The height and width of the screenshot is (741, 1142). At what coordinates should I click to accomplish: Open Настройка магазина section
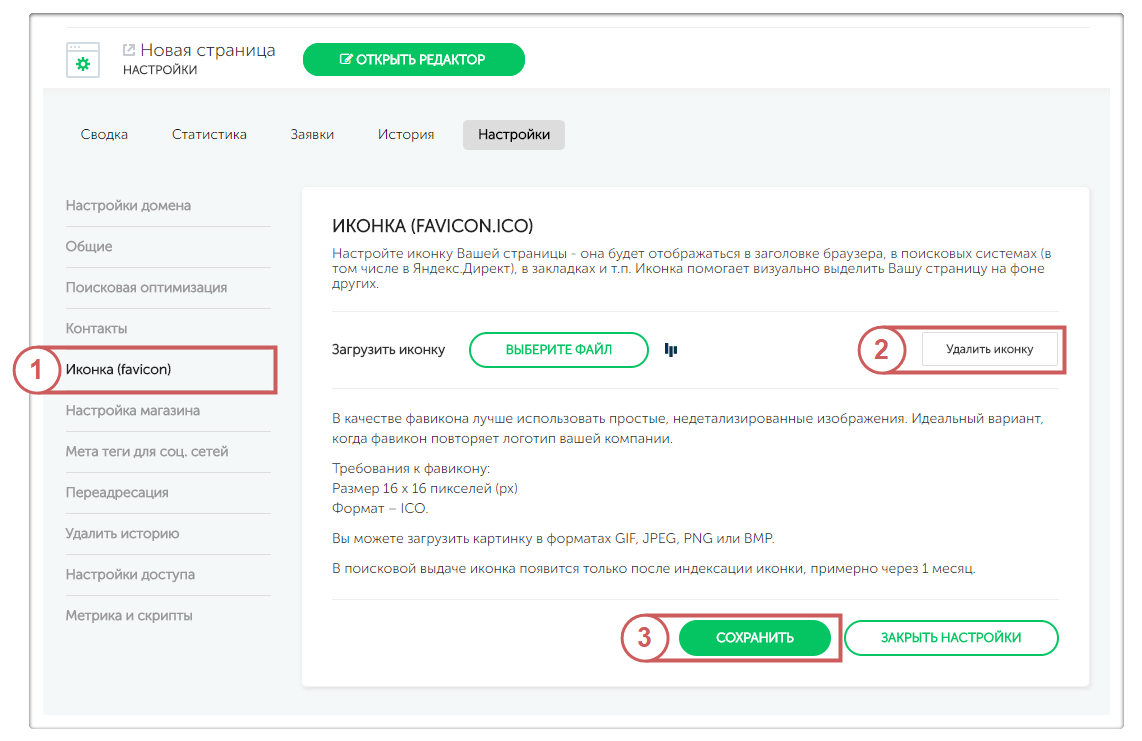click(133, 411)
